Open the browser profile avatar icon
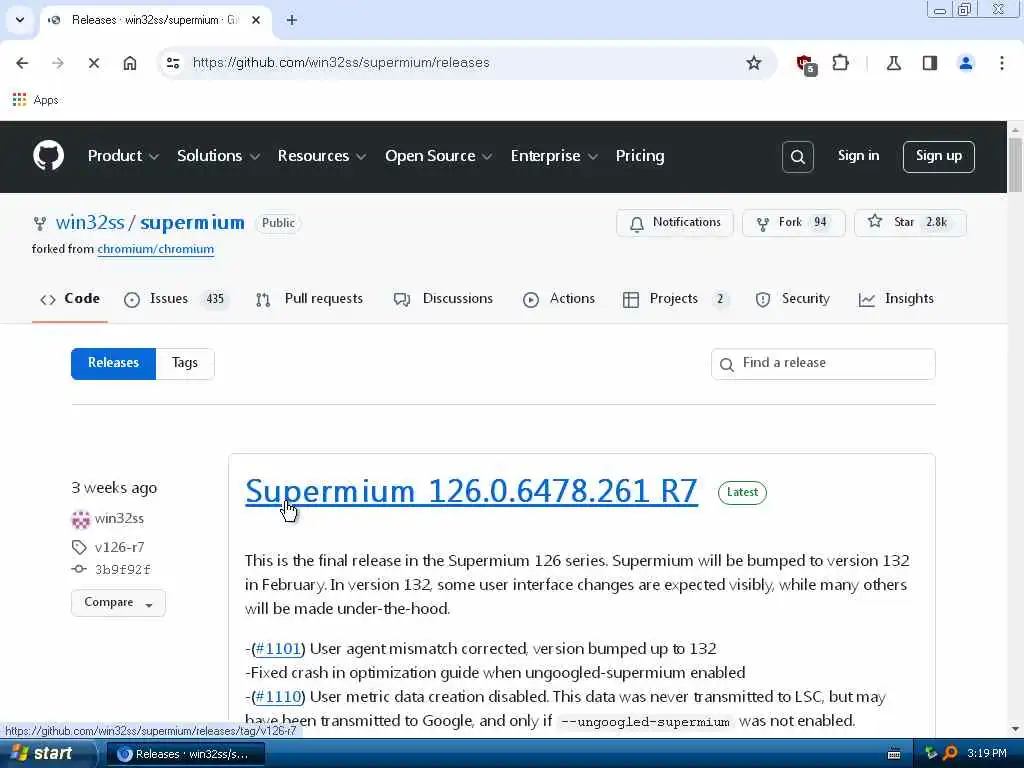Screen dimensions: 1024x768 [x=965, y=63]
